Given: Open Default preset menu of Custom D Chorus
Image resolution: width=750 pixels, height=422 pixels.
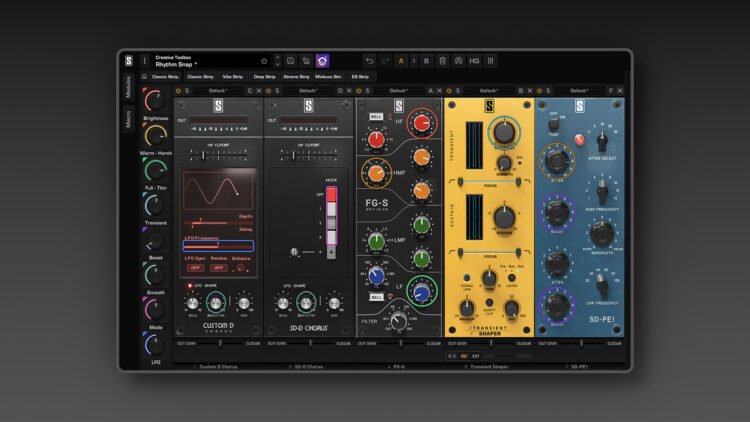Looking at the screenshot, I should [x=218, y=90].
